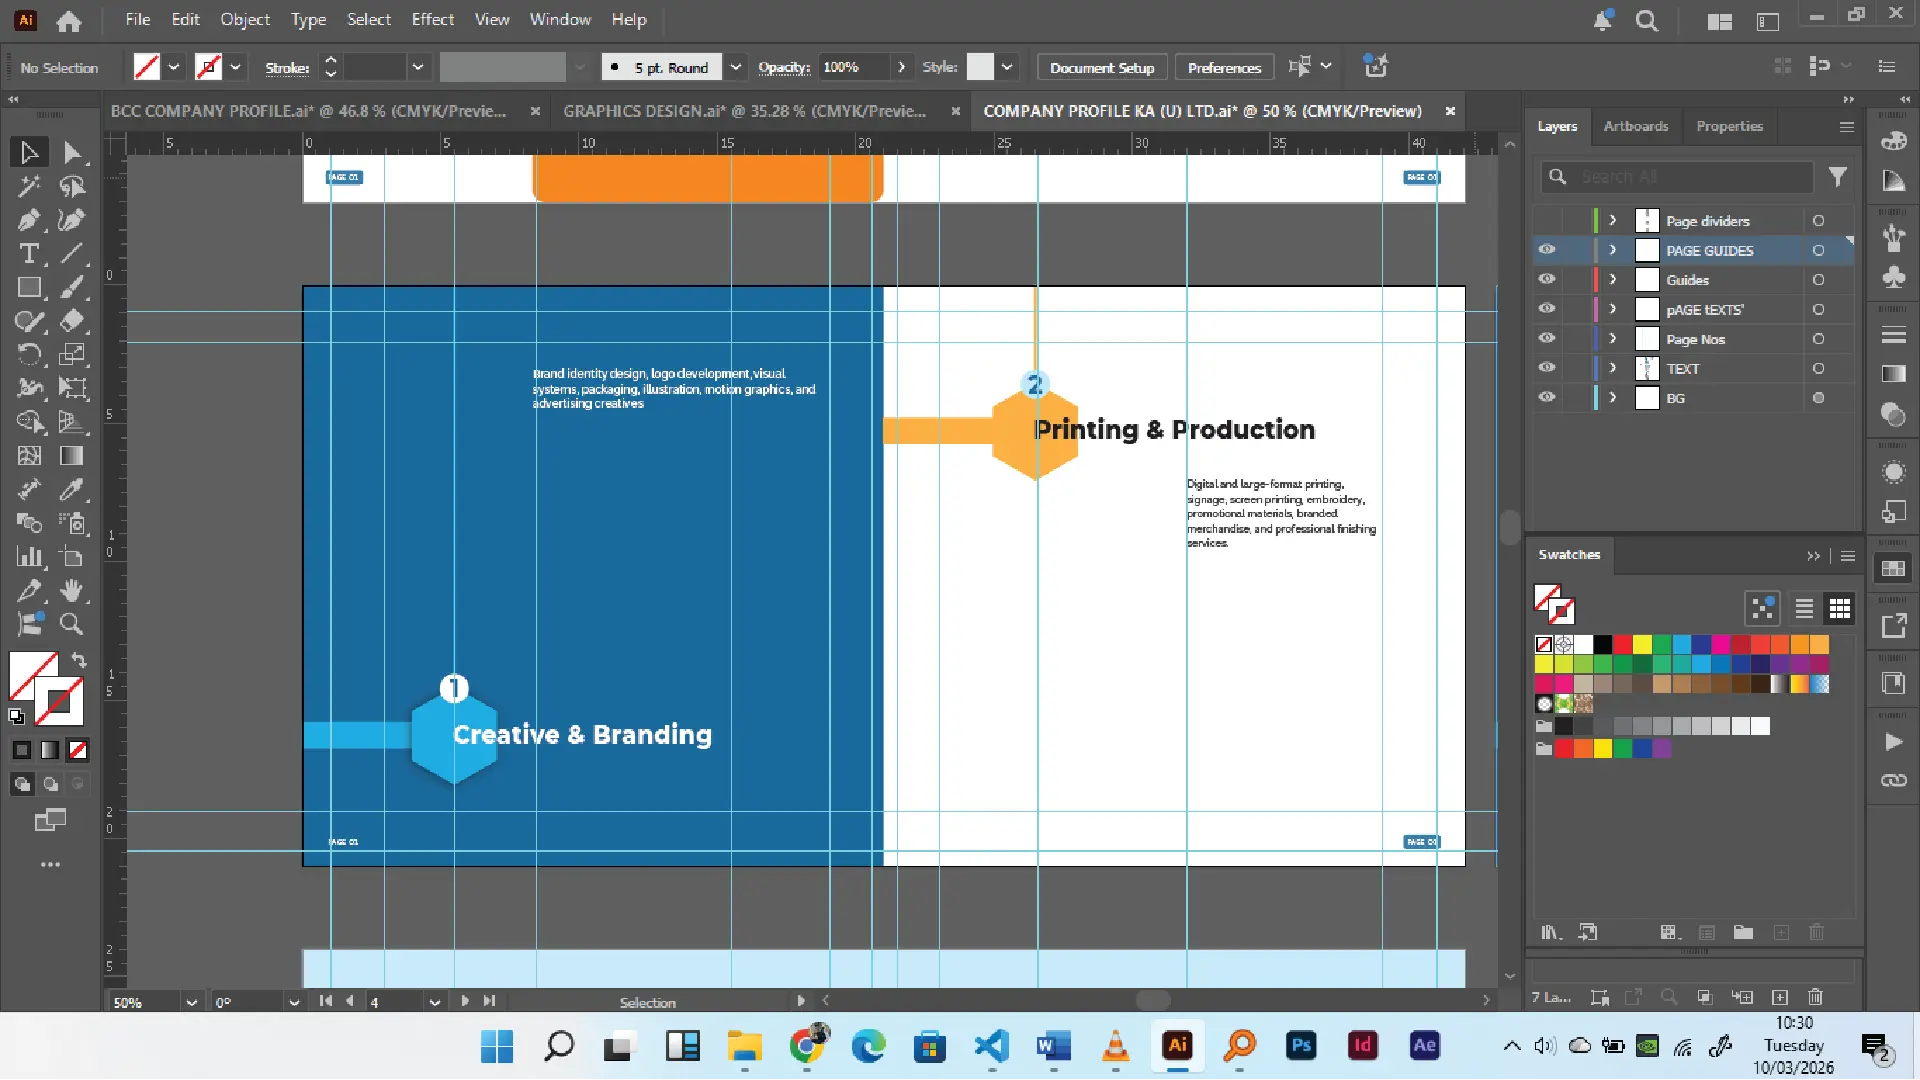Screen dimensions: 1920x1080
Task: Pick the Hand tool
Action: 71,591
